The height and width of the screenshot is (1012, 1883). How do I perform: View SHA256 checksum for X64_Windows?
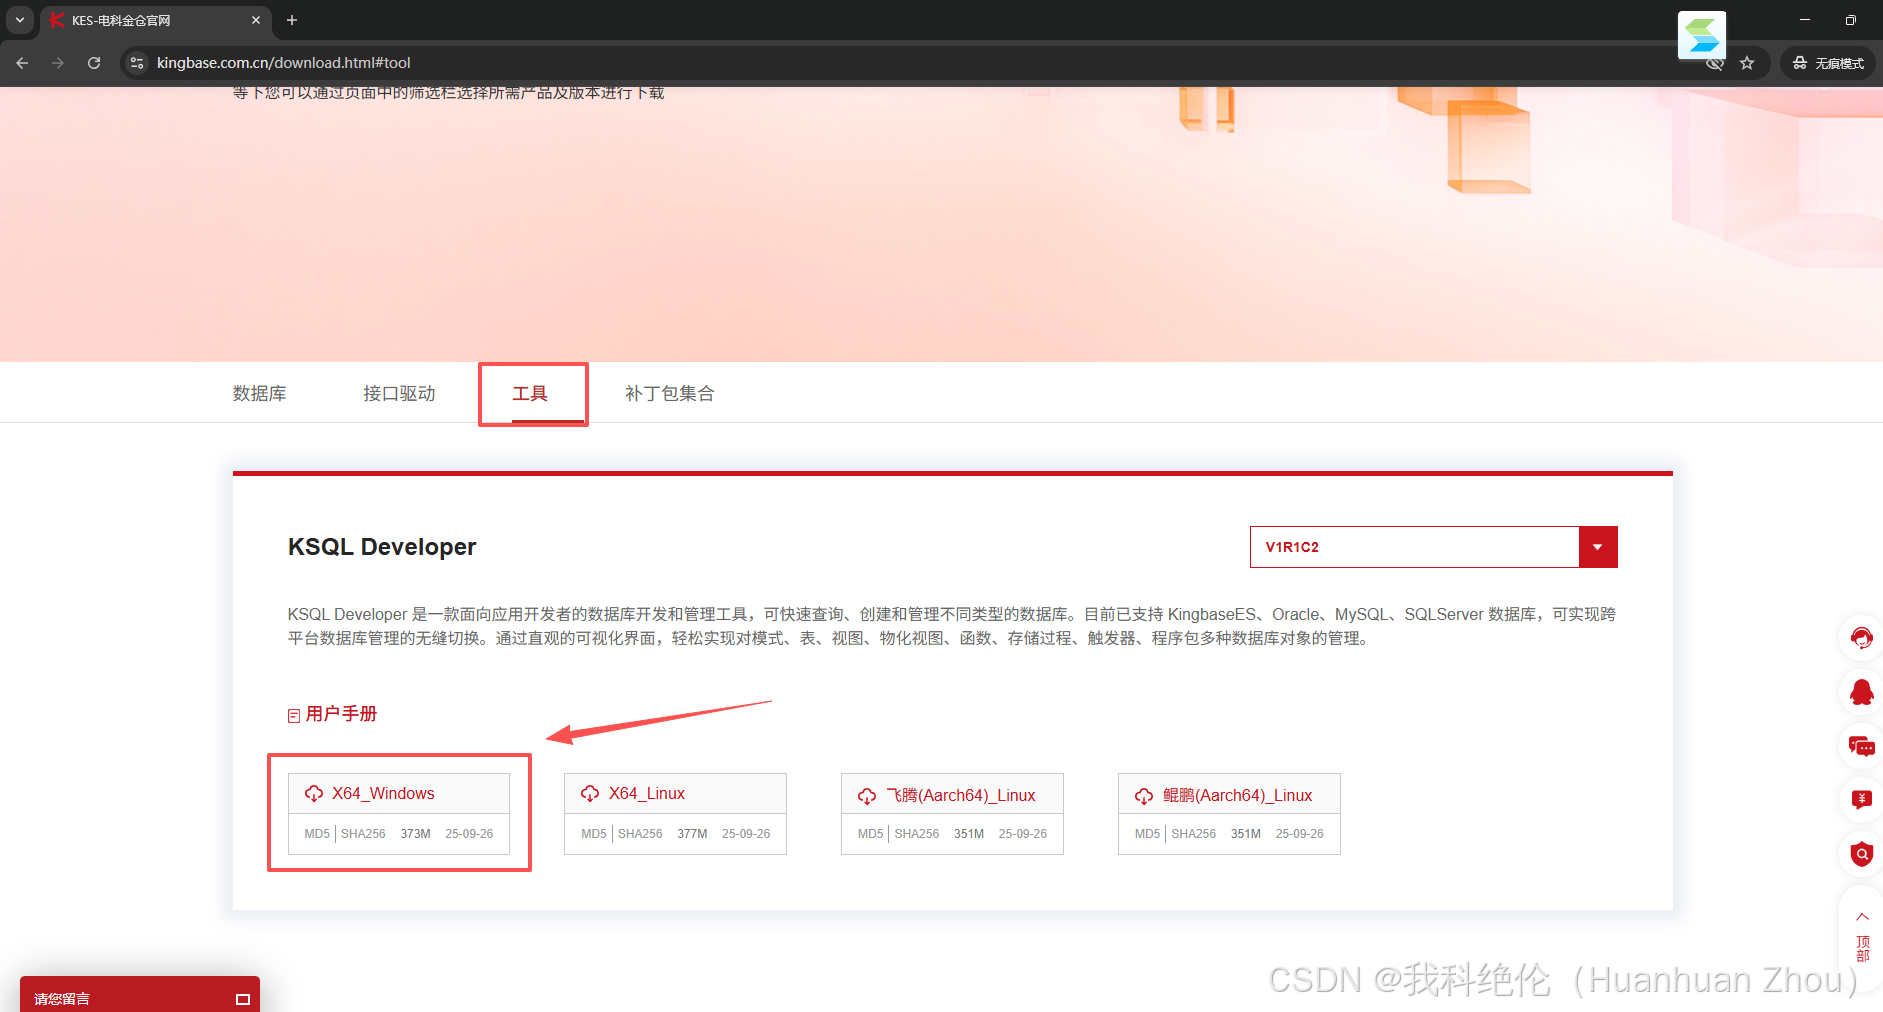coord(363,834)
